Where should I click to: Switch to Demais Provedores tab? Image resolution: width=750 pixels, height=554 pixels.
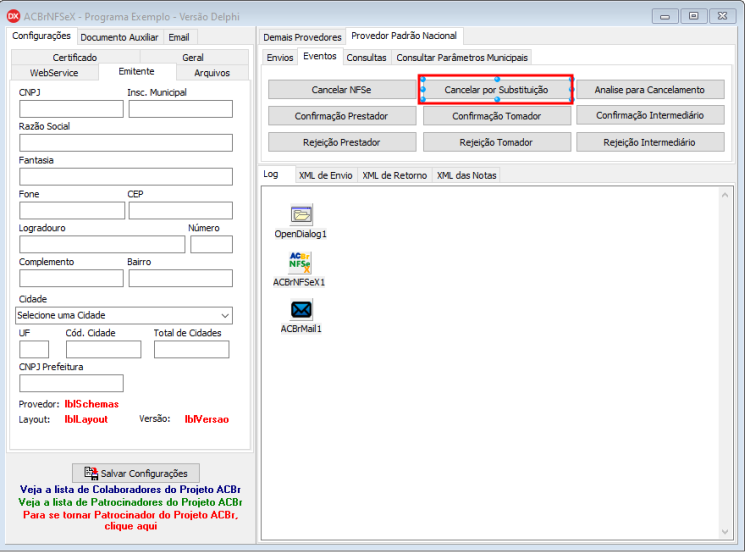(x=302, y=37)
